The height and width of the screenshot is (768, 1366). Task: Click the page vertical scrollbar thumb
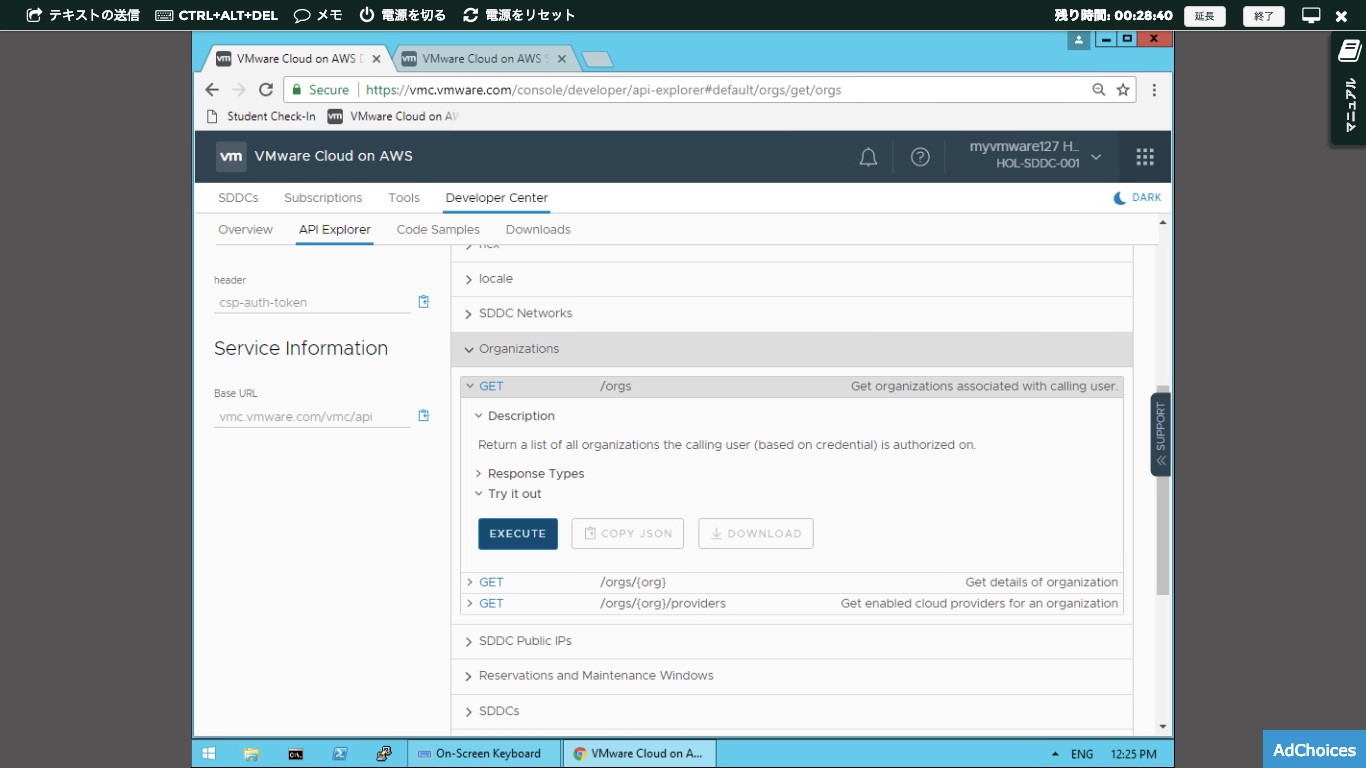(x=1163, y=490)
